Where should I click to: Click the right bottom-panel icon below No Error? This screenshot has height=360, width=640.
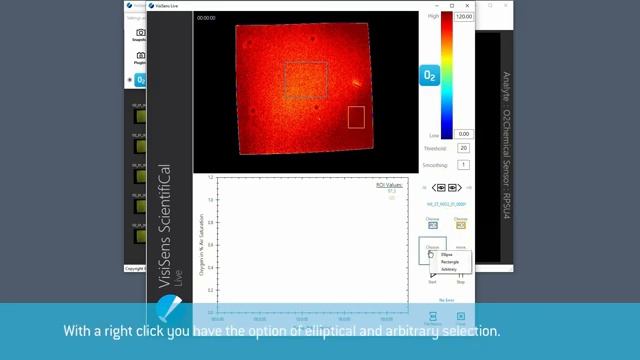coord(460,316)
